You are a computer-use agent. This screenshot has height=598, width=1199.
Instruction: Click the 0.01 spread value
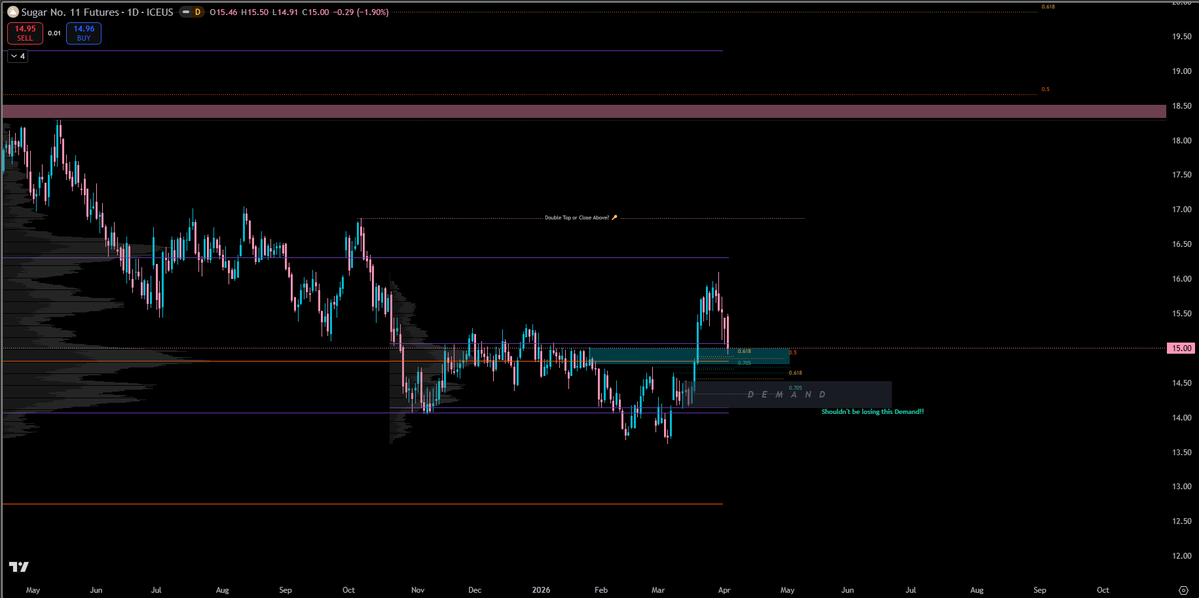click(54, 33)
